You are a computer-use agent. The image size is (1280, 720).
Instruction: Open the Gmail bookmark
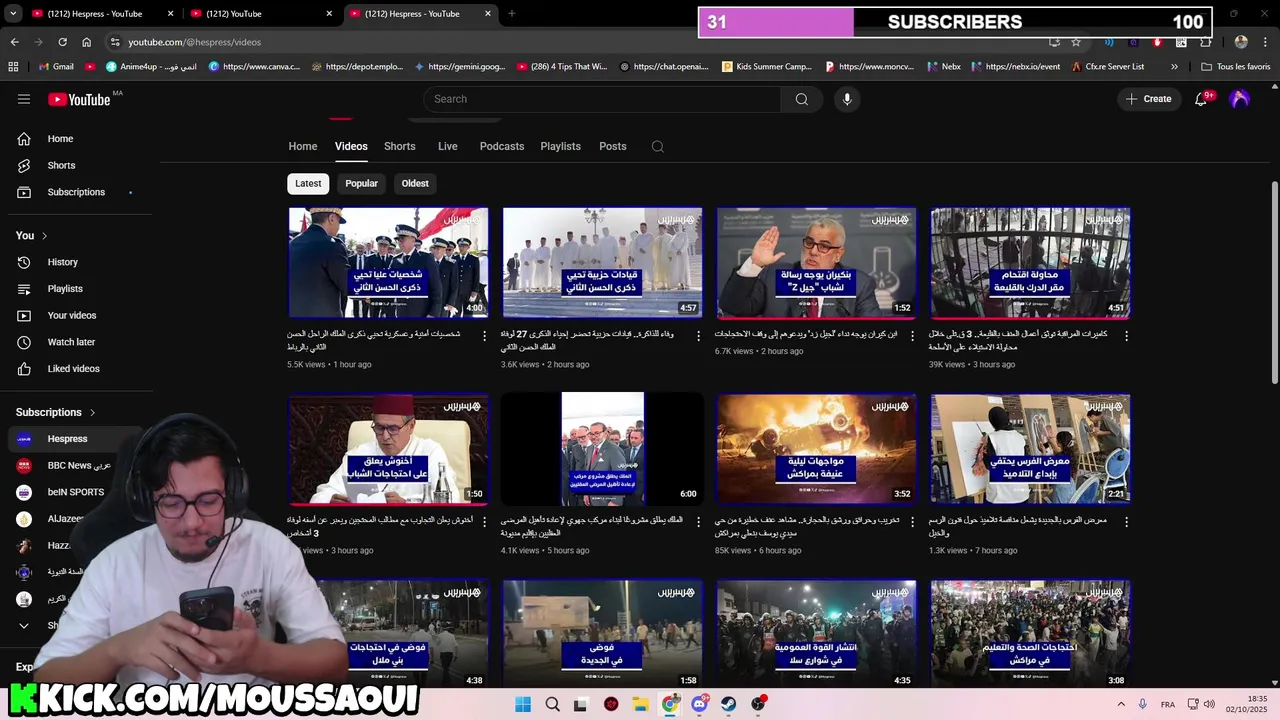(56, 67)
